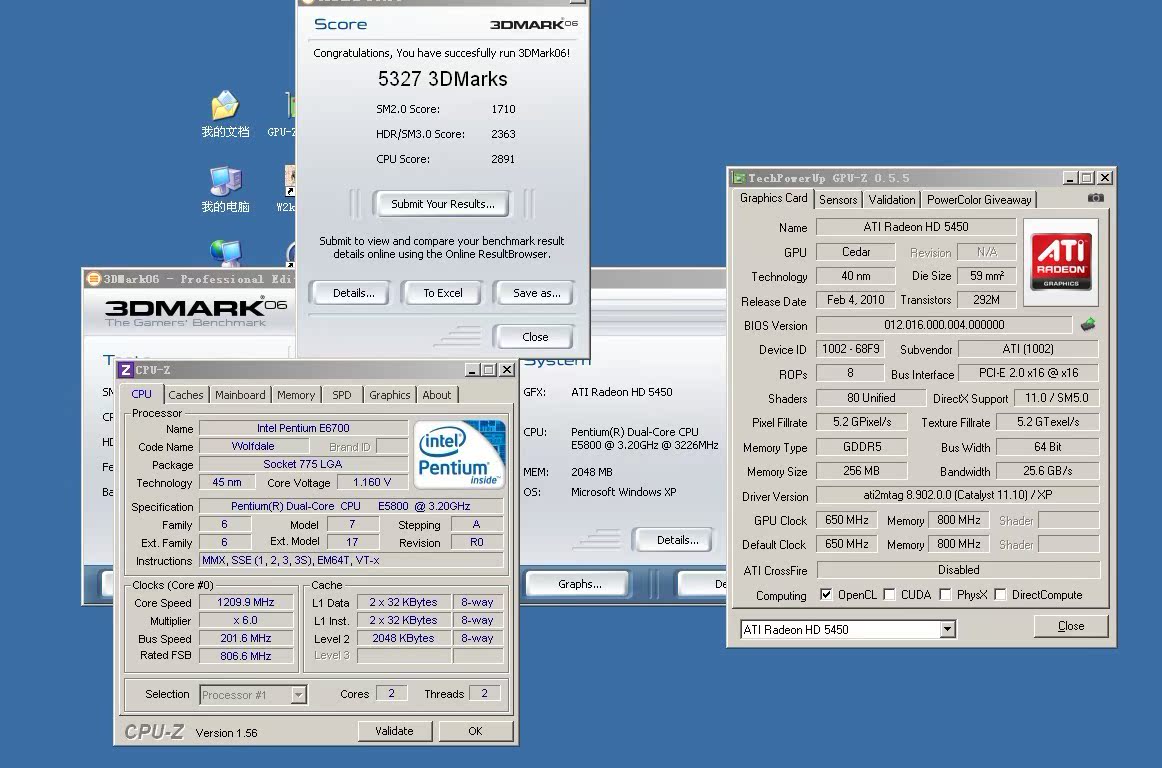Open the Processor #1 selection dropdown

298,695
